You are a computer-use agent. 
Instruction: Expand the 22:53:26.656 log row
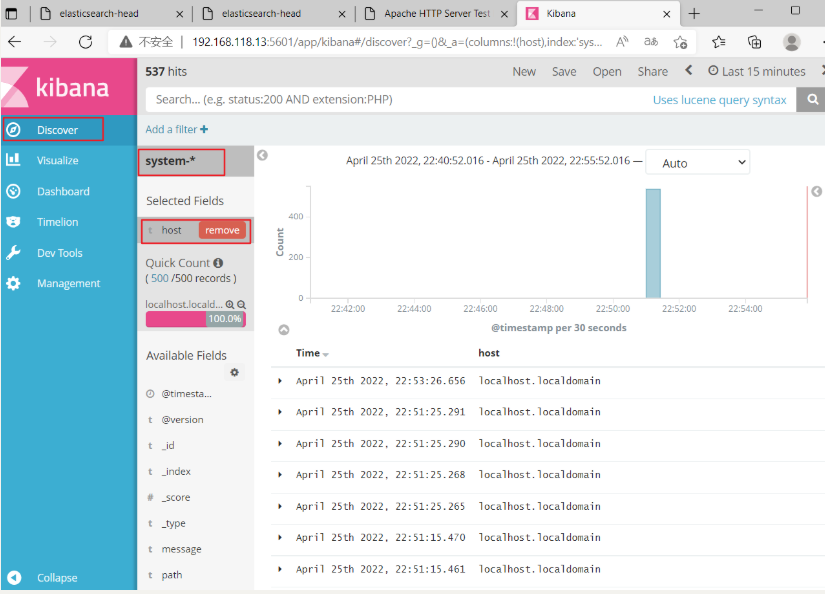(x=280, y=380)
